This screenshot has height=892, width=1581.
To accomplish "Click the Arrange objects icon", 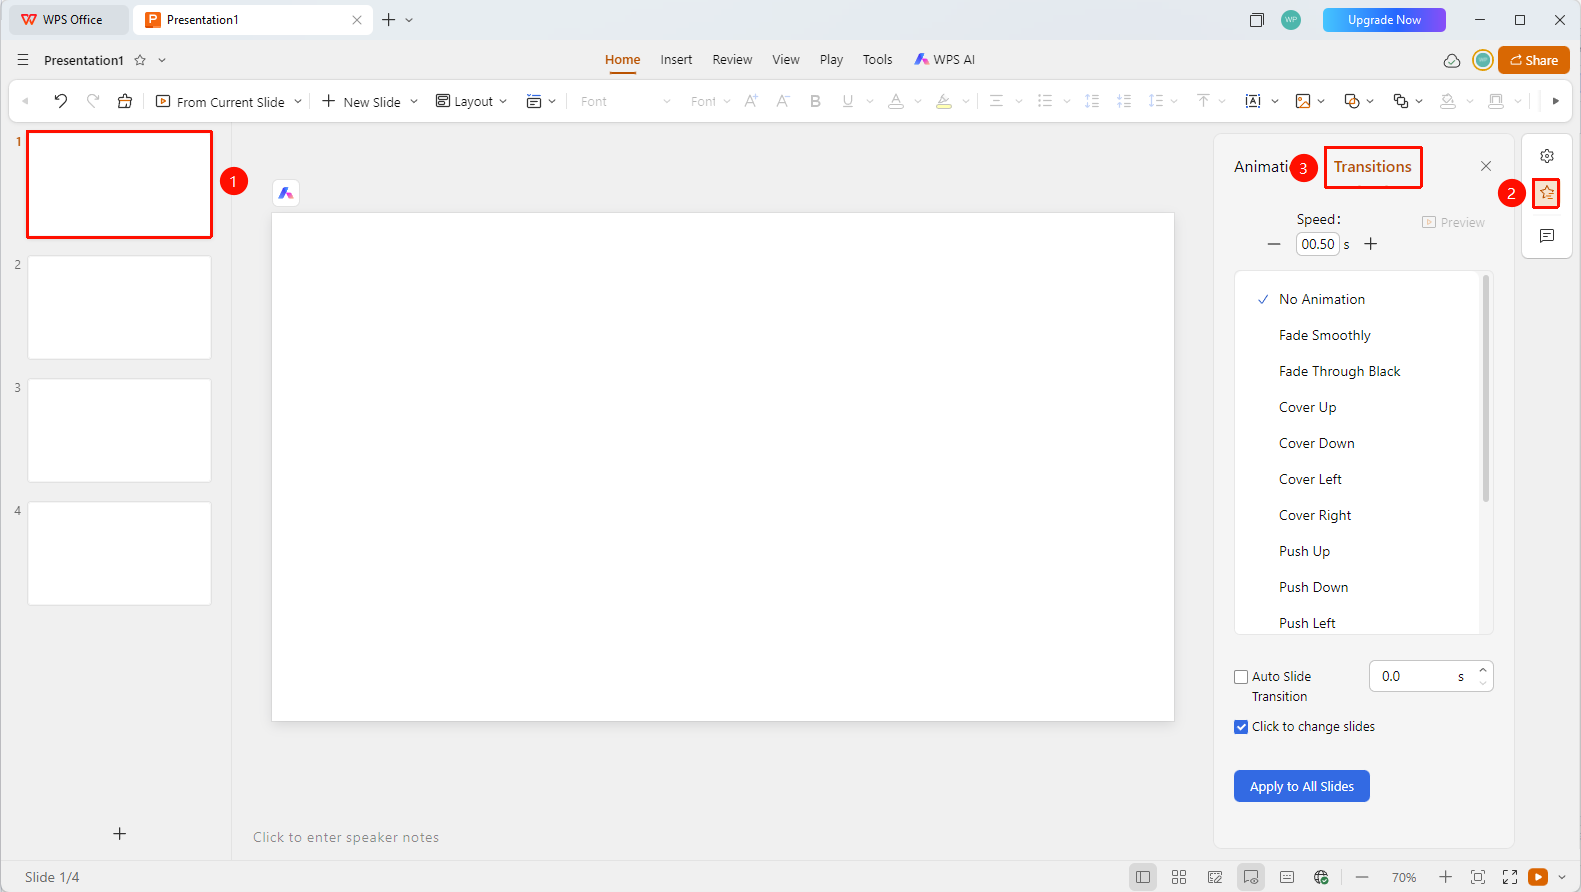I will [1401, 101].
